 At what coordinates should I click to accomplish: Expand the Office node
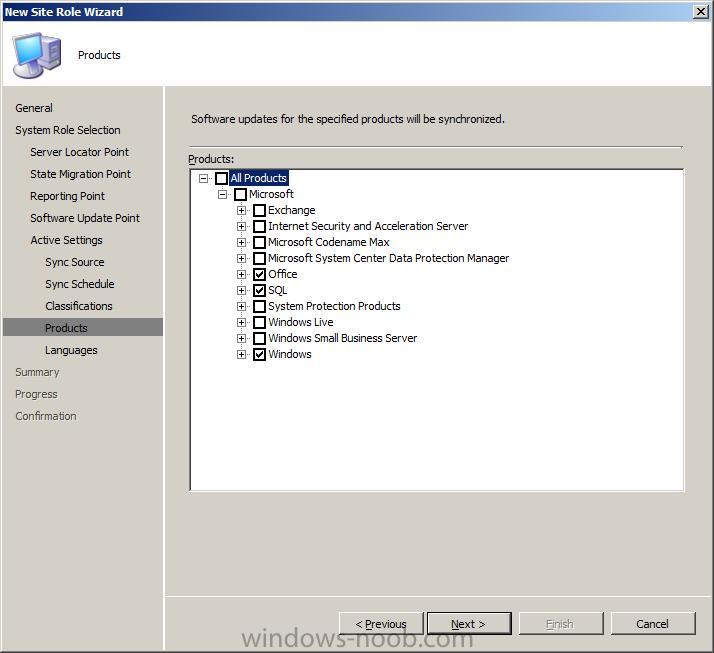(241, 274)
